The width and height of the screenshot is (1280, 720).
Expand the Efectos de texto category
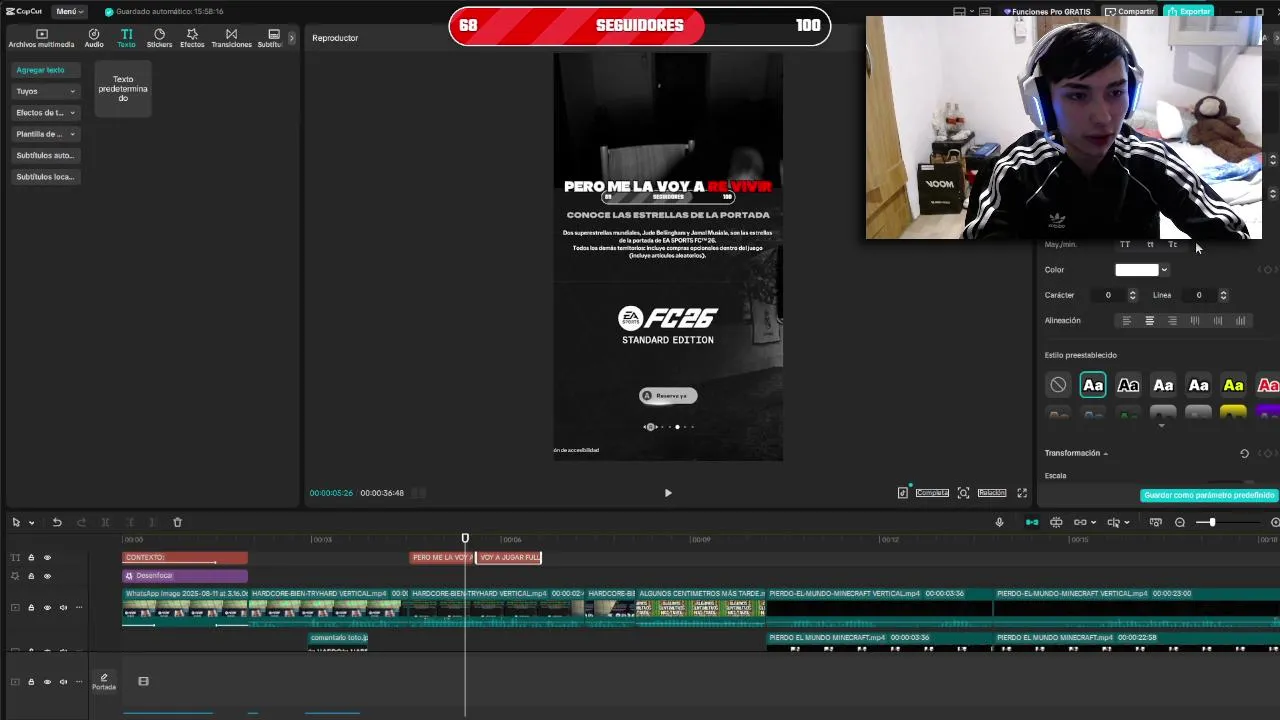pyautogui.click(x=45, y=113)
